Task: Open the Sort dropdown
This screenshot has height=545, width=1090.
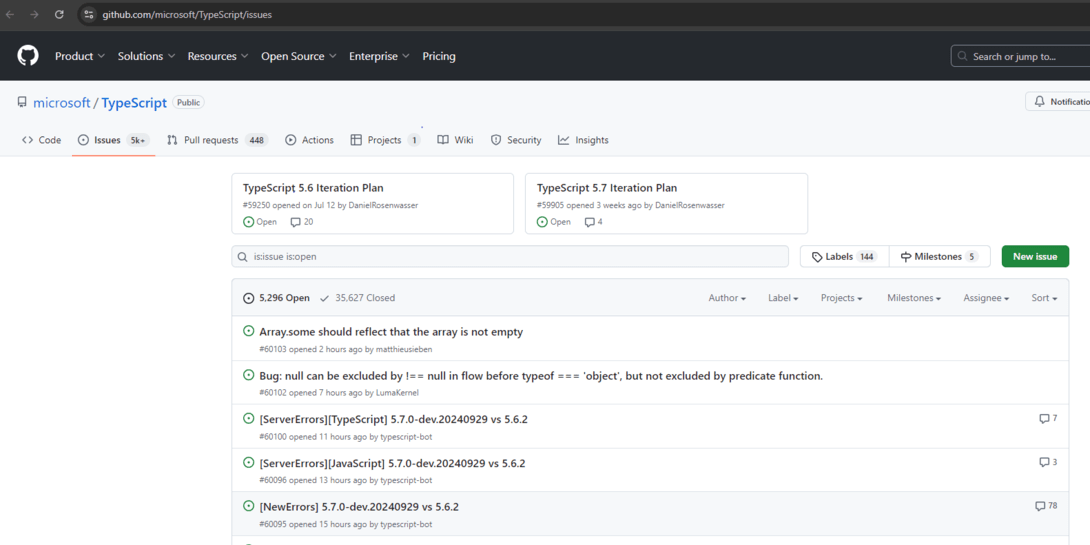Action: [1044, 298]
